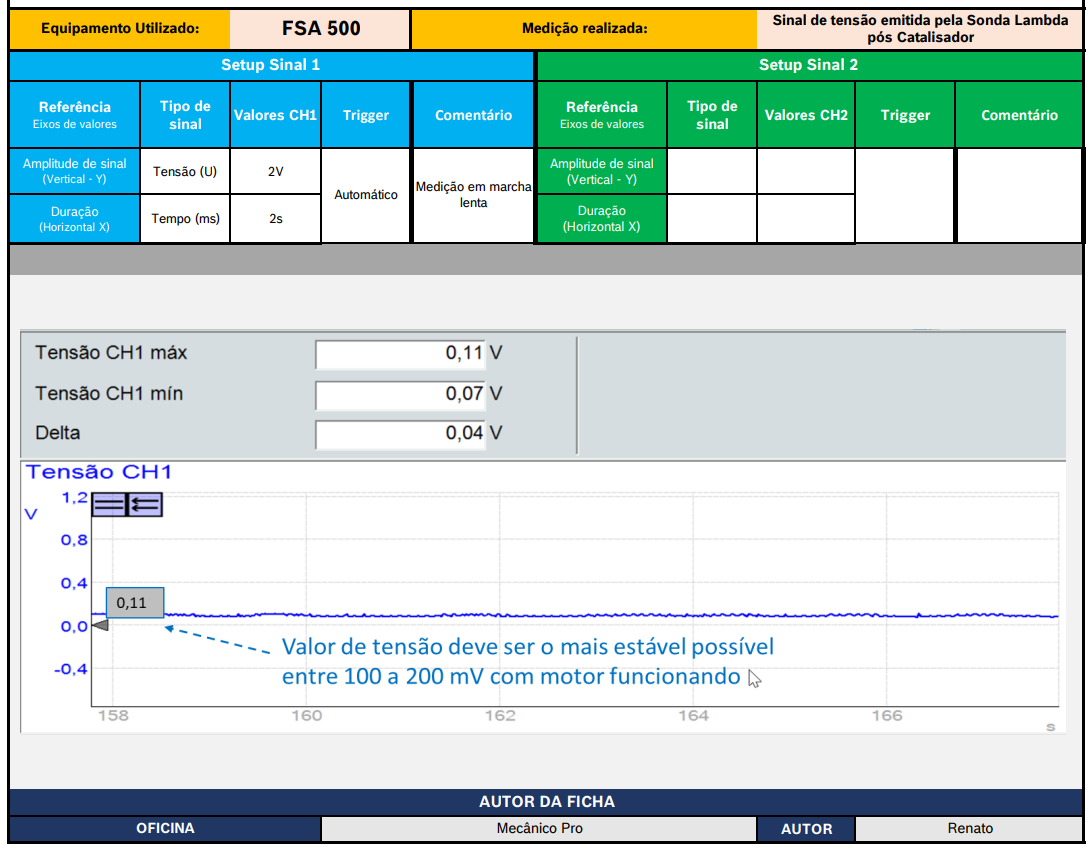Select the Automático trigger cell

click(x=366, y=195)
